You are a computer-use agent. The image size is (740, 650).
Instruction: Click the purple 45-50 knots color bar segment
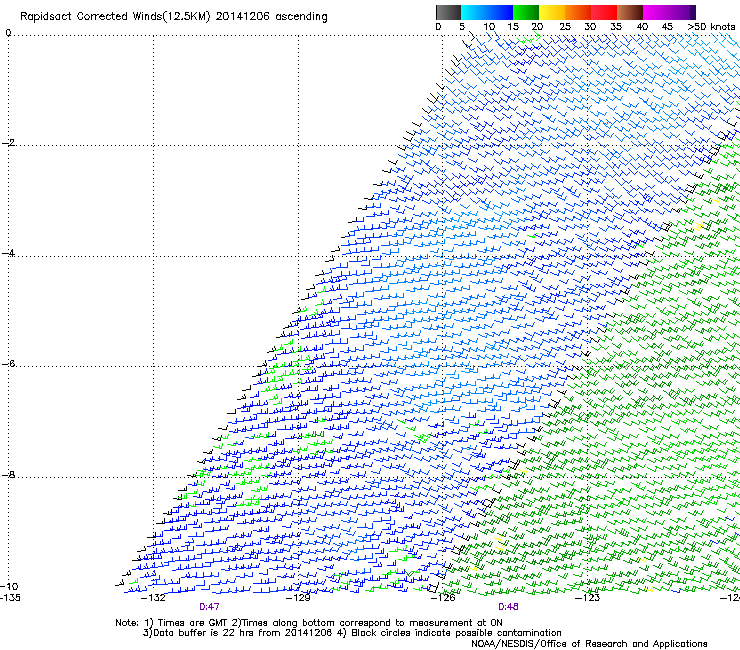point(682,12)
